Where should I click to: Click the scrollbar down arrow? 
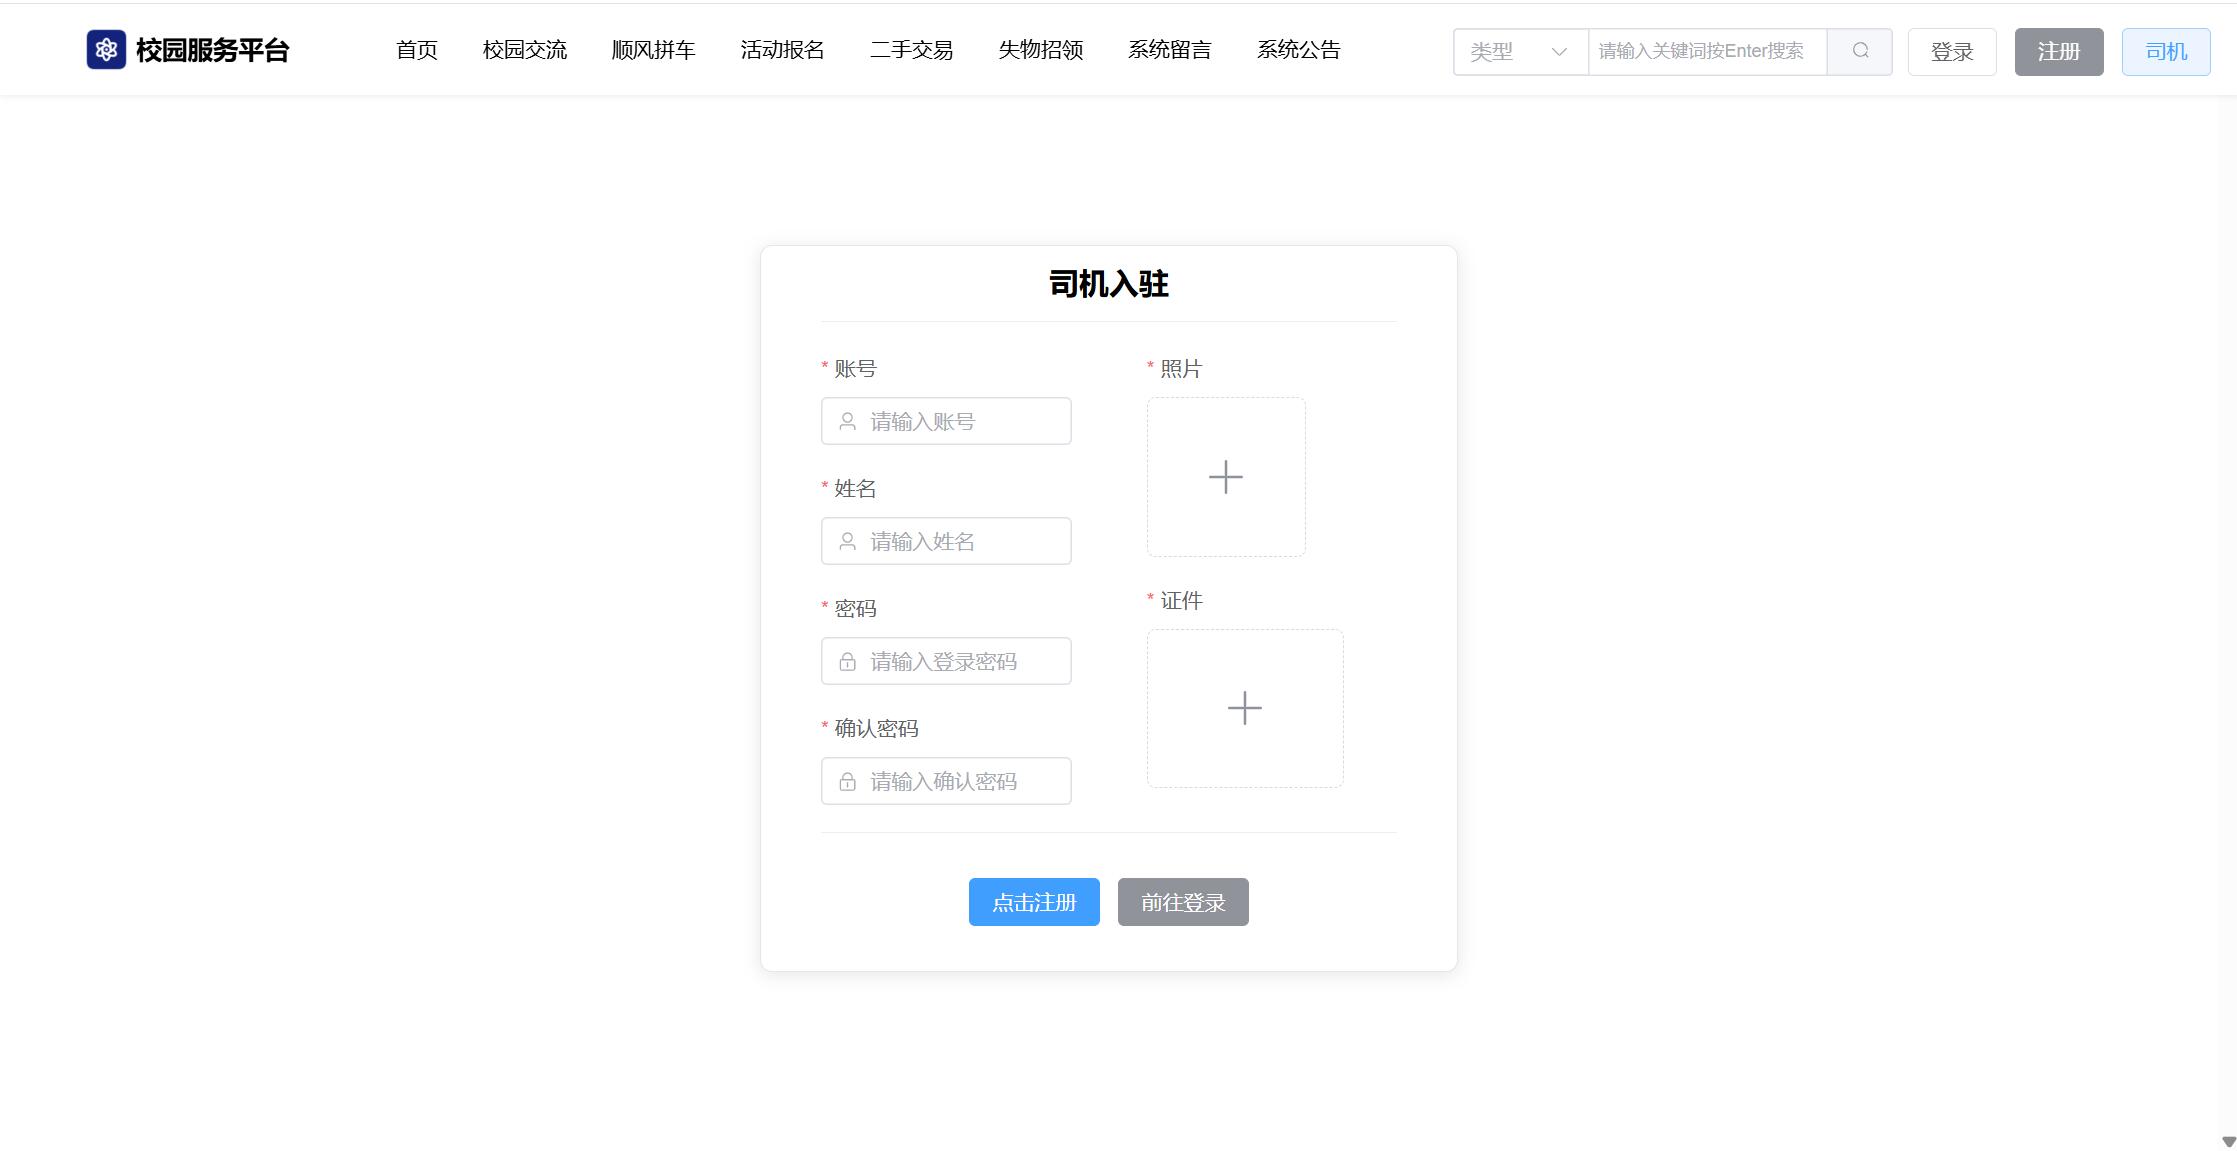click(x=2228, y=1141)
